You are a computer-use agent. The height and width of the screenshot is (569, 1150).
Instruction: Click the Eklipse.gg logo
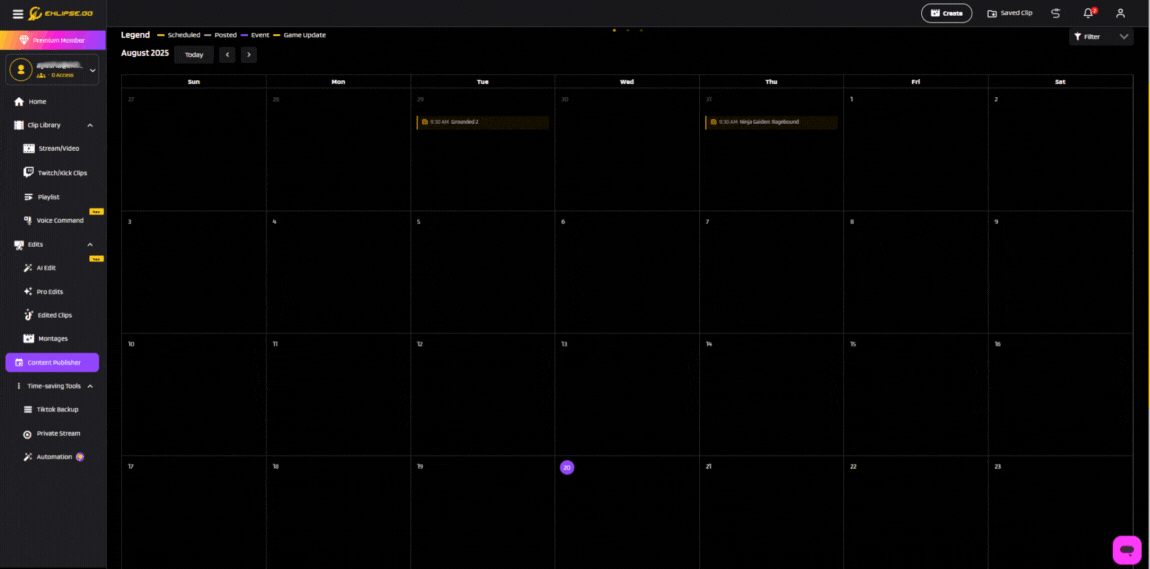(62, 13)
